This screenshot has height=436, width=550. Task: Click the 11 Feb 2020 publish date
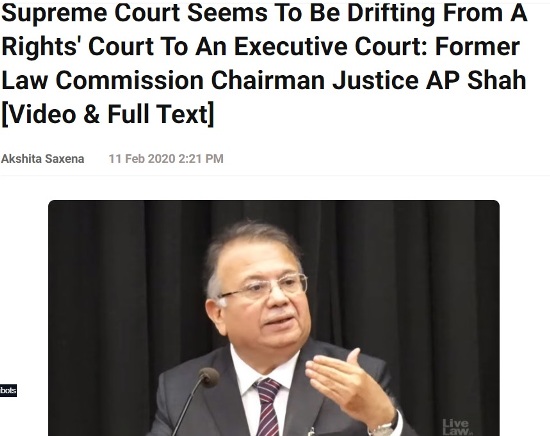click(x=142, y=159)
